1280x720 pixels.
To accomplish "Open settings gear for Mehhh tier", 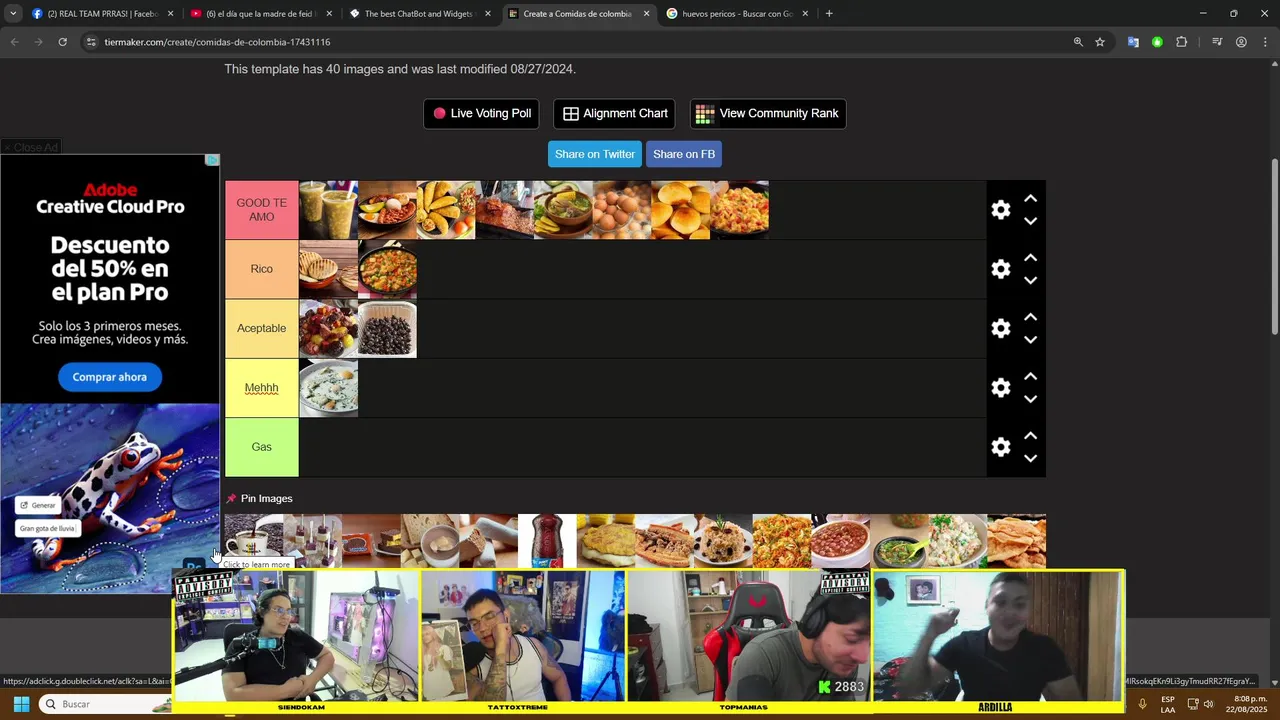I will coord(1000,388).
